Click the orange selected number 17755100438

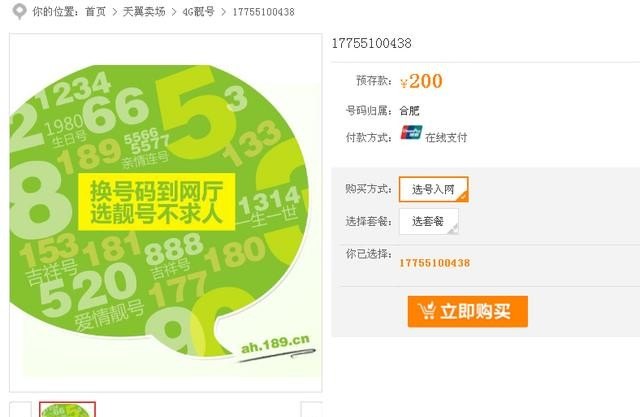tap(435, 263)
